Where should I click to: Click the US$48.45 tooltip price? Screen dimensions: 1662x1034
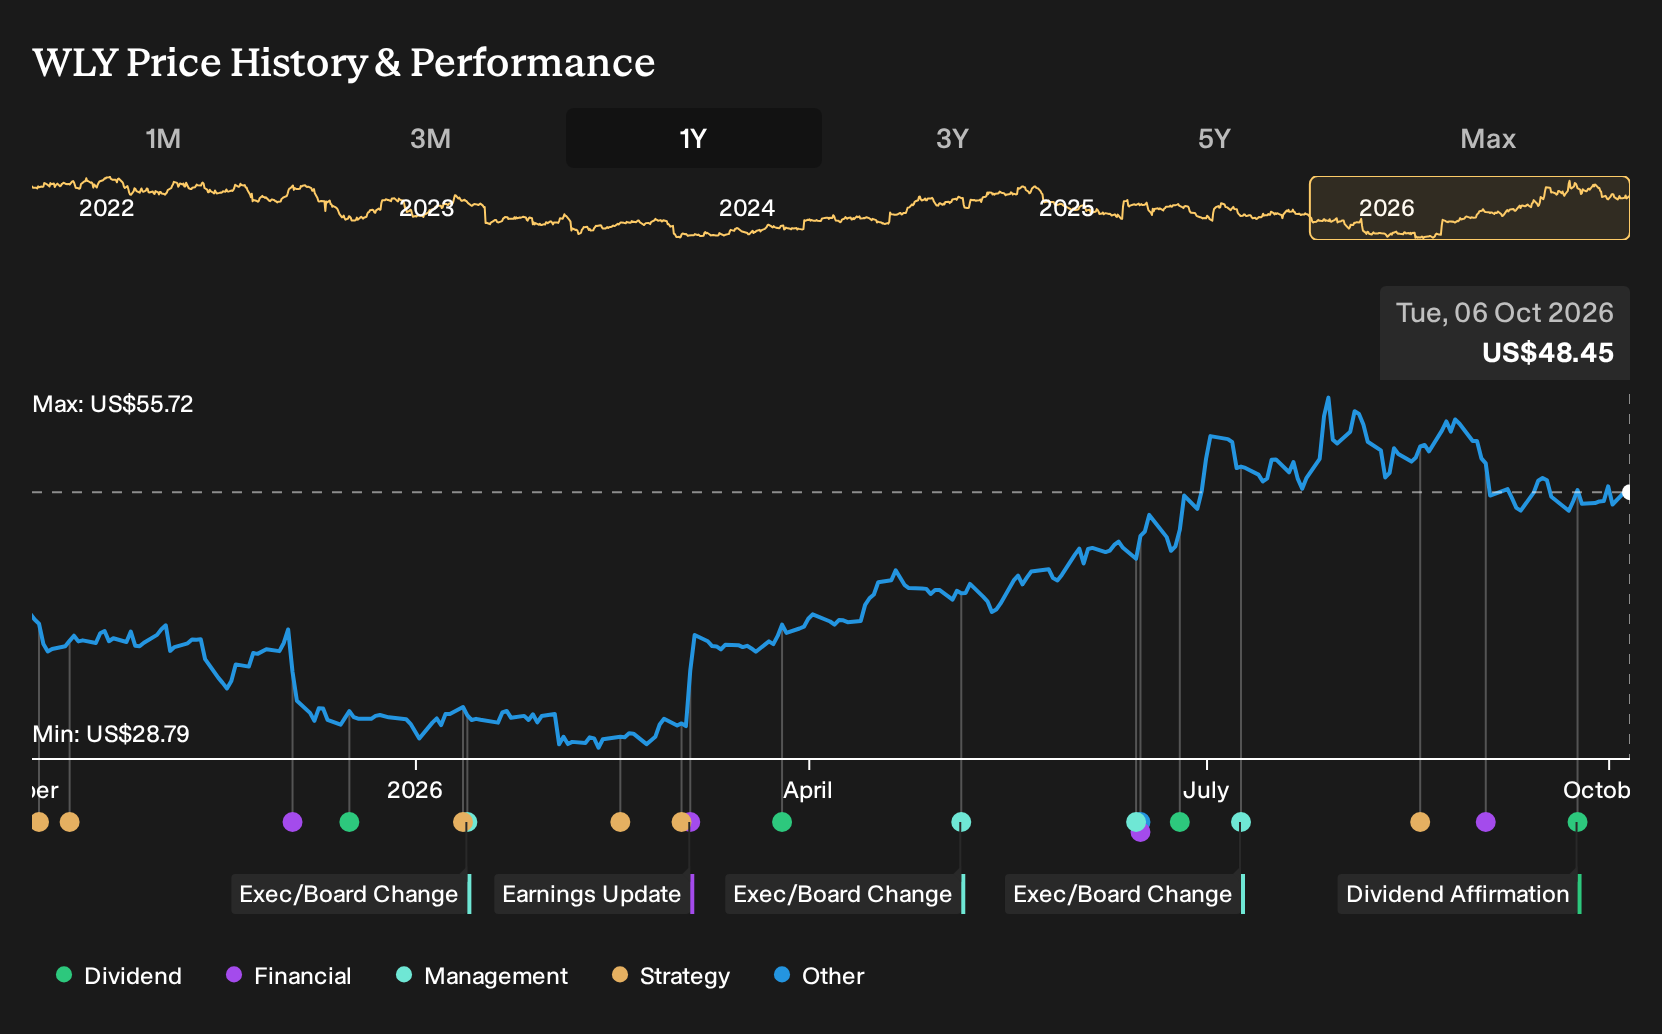[1547, 353]
